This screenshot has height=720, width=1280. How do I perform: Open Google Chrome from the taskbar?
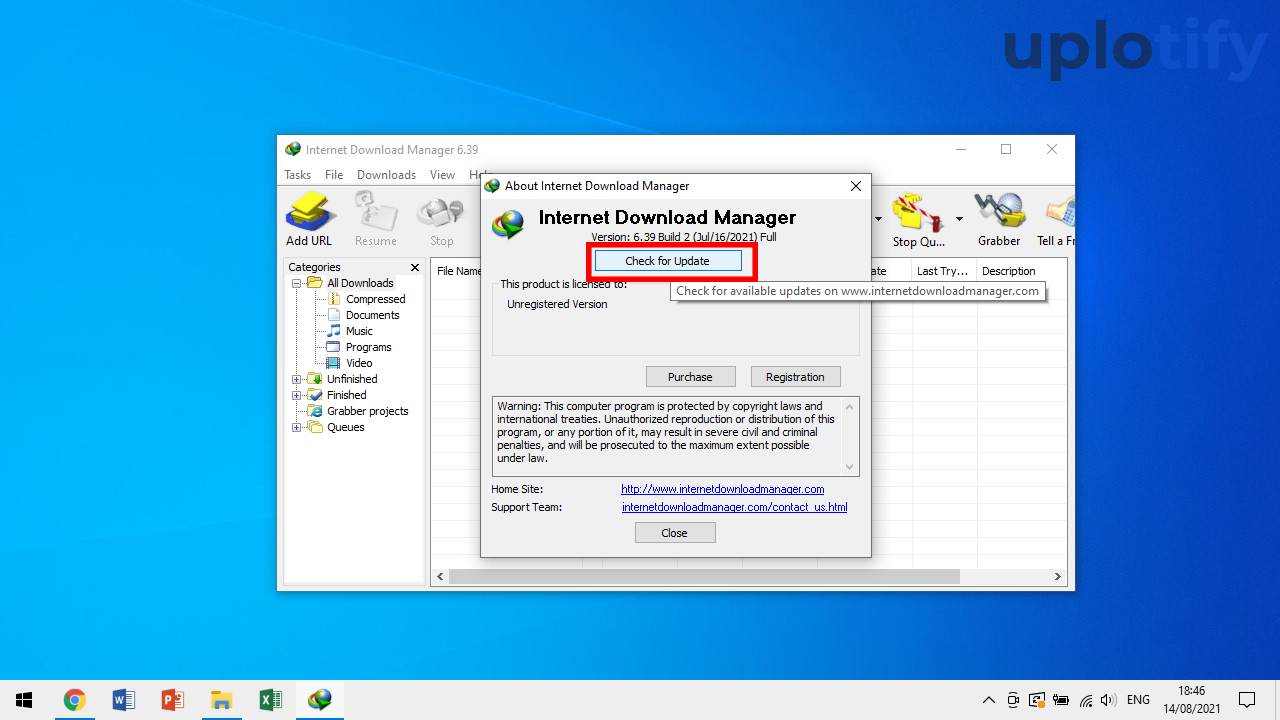coord(74,700)
